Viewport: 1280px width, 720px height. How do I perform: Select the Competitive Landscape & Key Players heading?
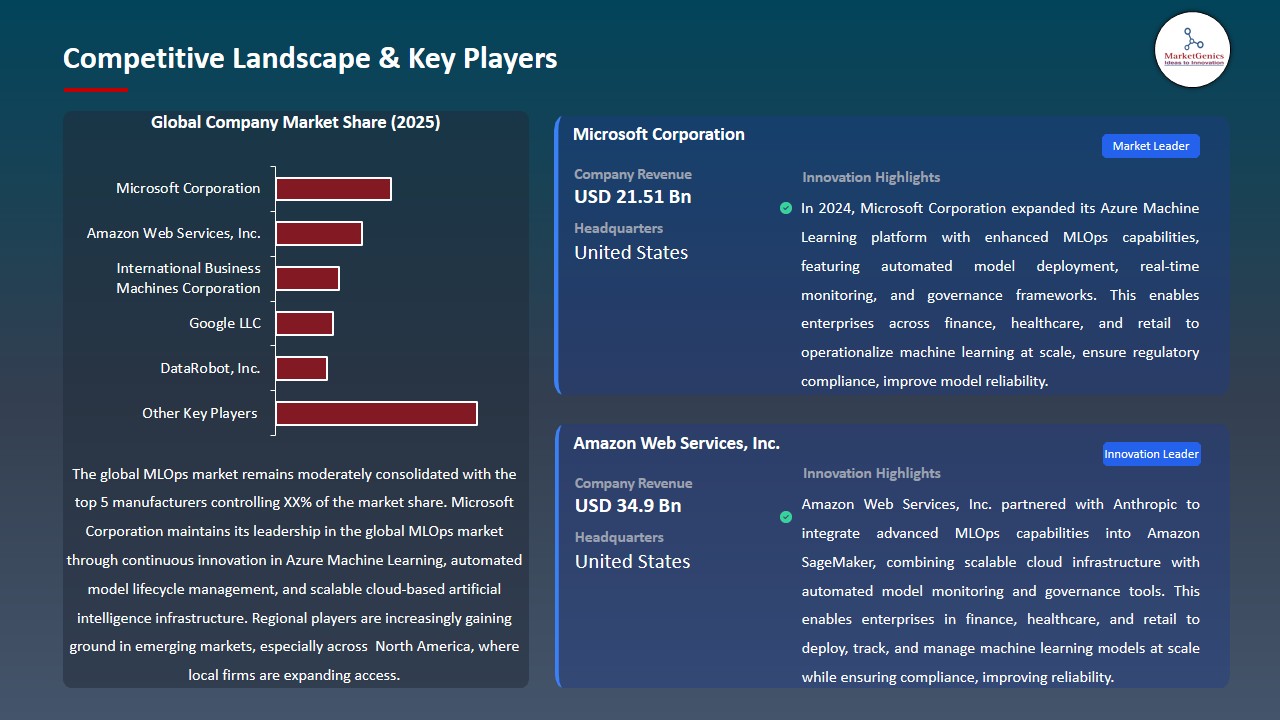click(310, 58)
